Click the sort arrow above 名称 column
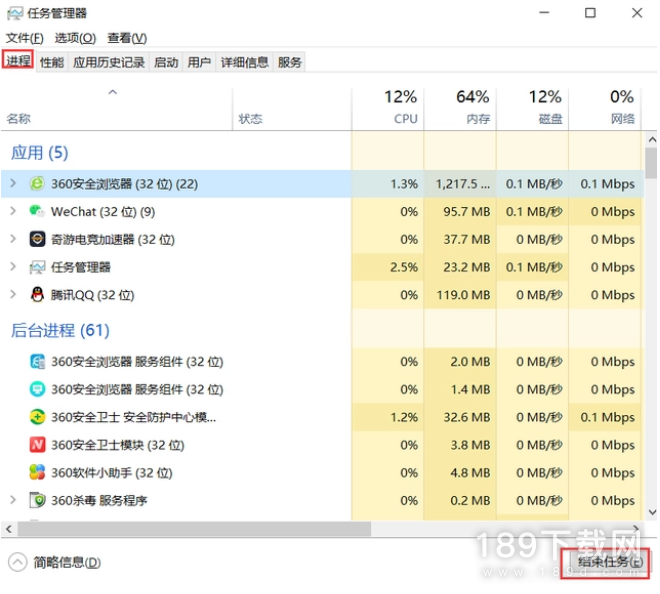The image size is (660, 594). (x=112, y=92)
